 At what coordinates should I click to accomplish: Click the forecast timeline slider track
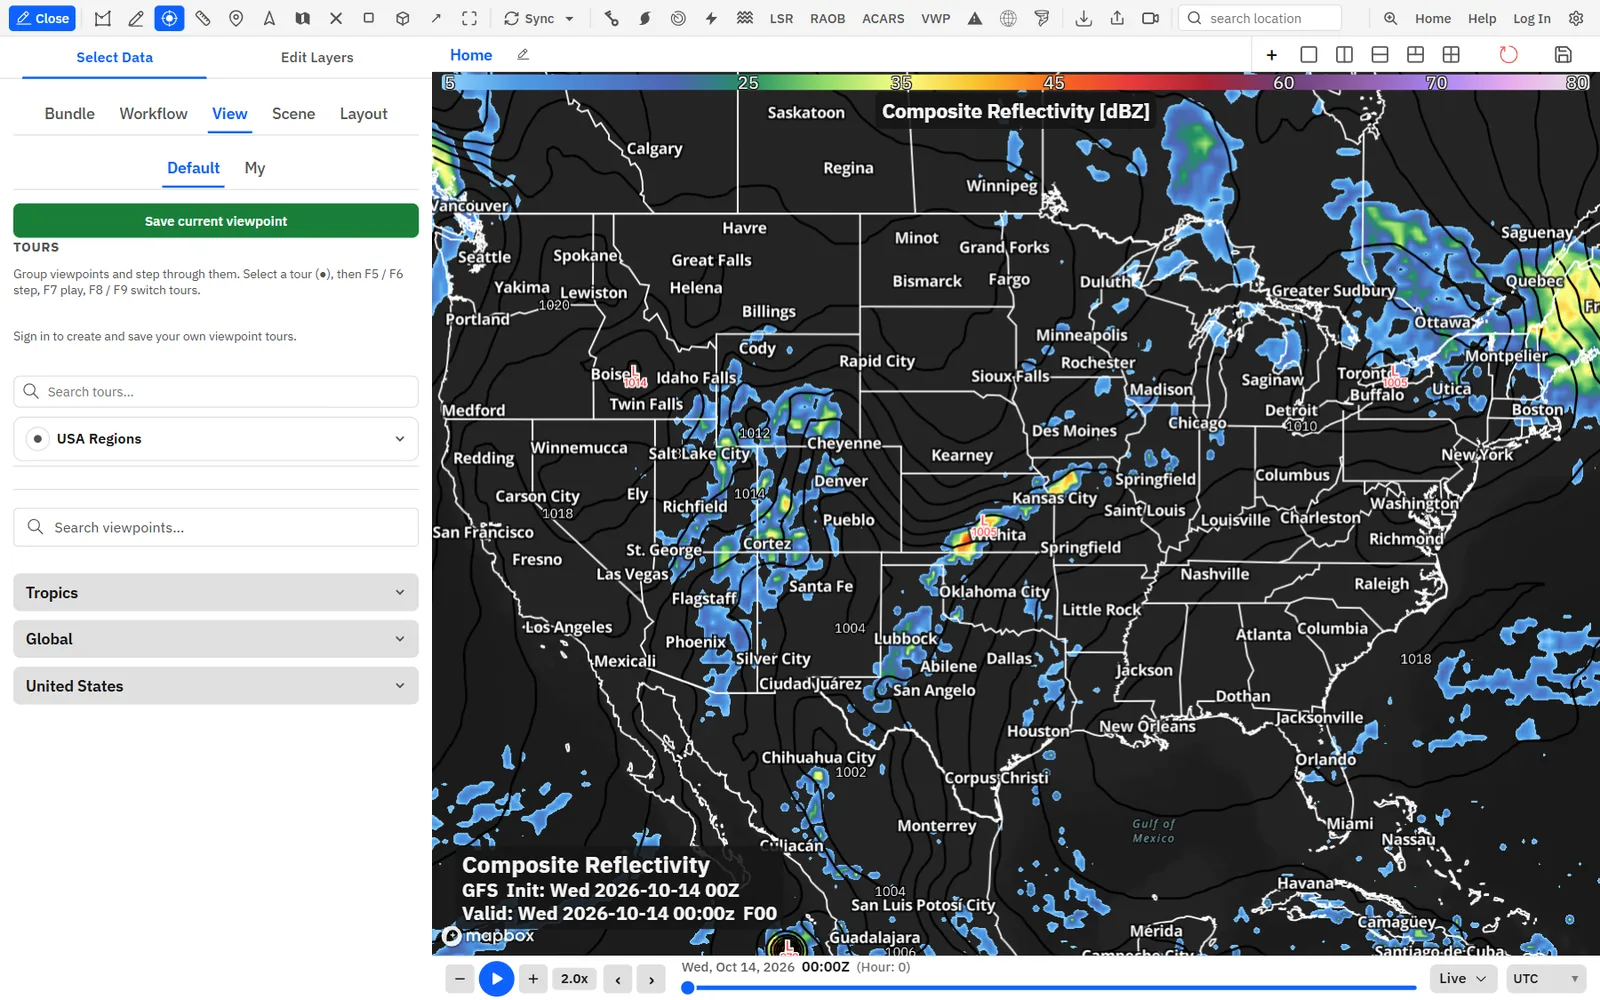pyautogui.click(x=1050, y=988)
